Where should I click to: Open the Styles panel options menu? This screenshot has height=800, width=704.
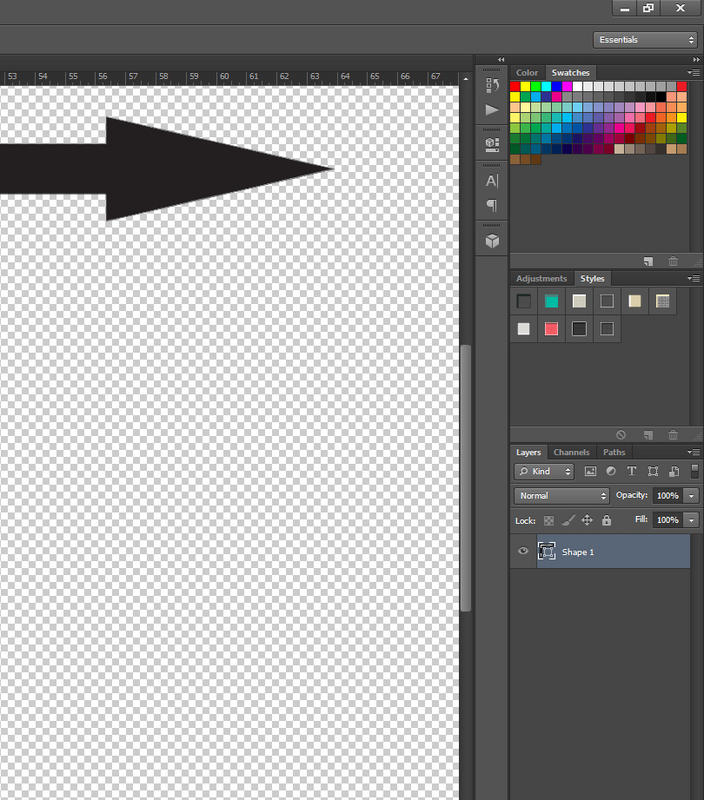[693, 279]
